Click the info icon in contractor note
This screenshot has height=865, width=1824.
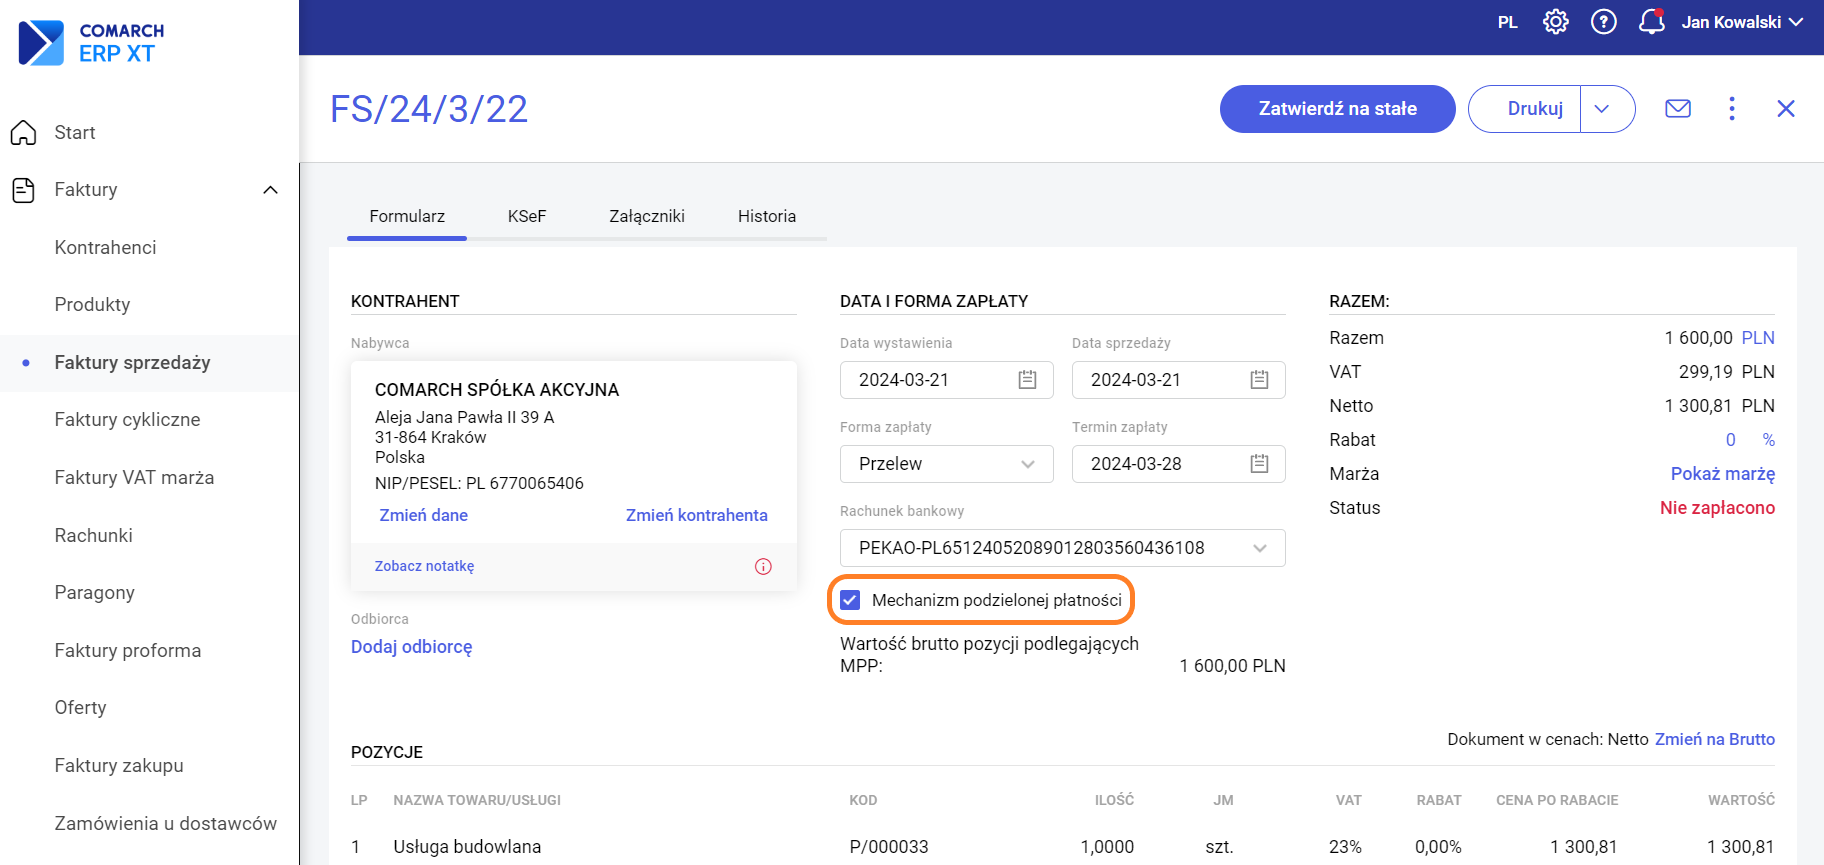tap(763, 567)
